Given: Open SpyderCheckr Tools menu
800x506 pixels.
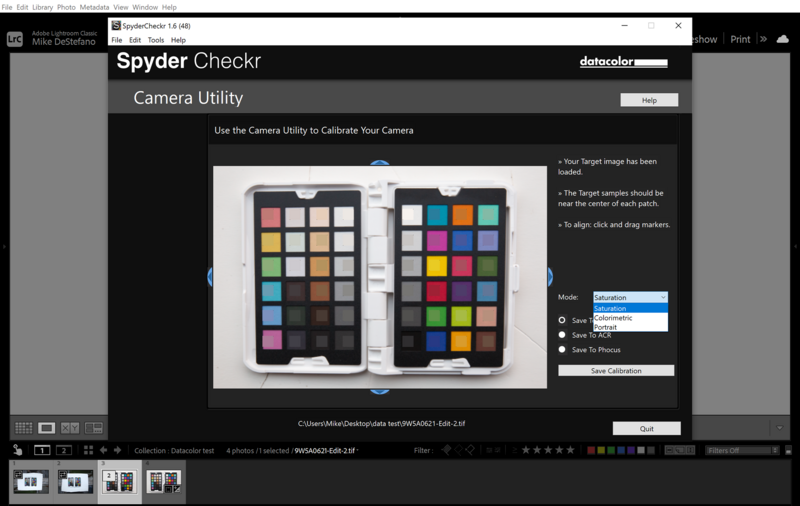Looking at the screenshot, I should pyautogui.click(x=156, y=40).
